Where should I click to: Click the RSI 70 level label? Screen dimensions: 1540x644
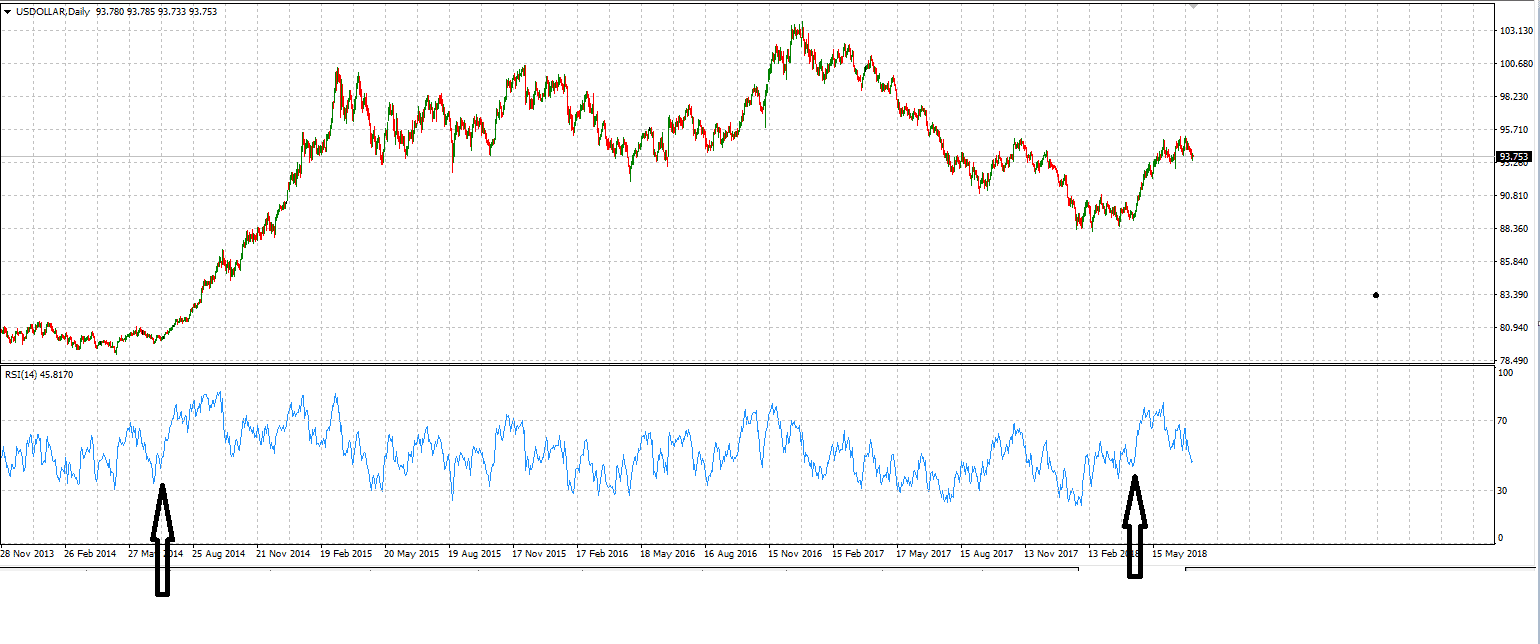point(1502,421)
